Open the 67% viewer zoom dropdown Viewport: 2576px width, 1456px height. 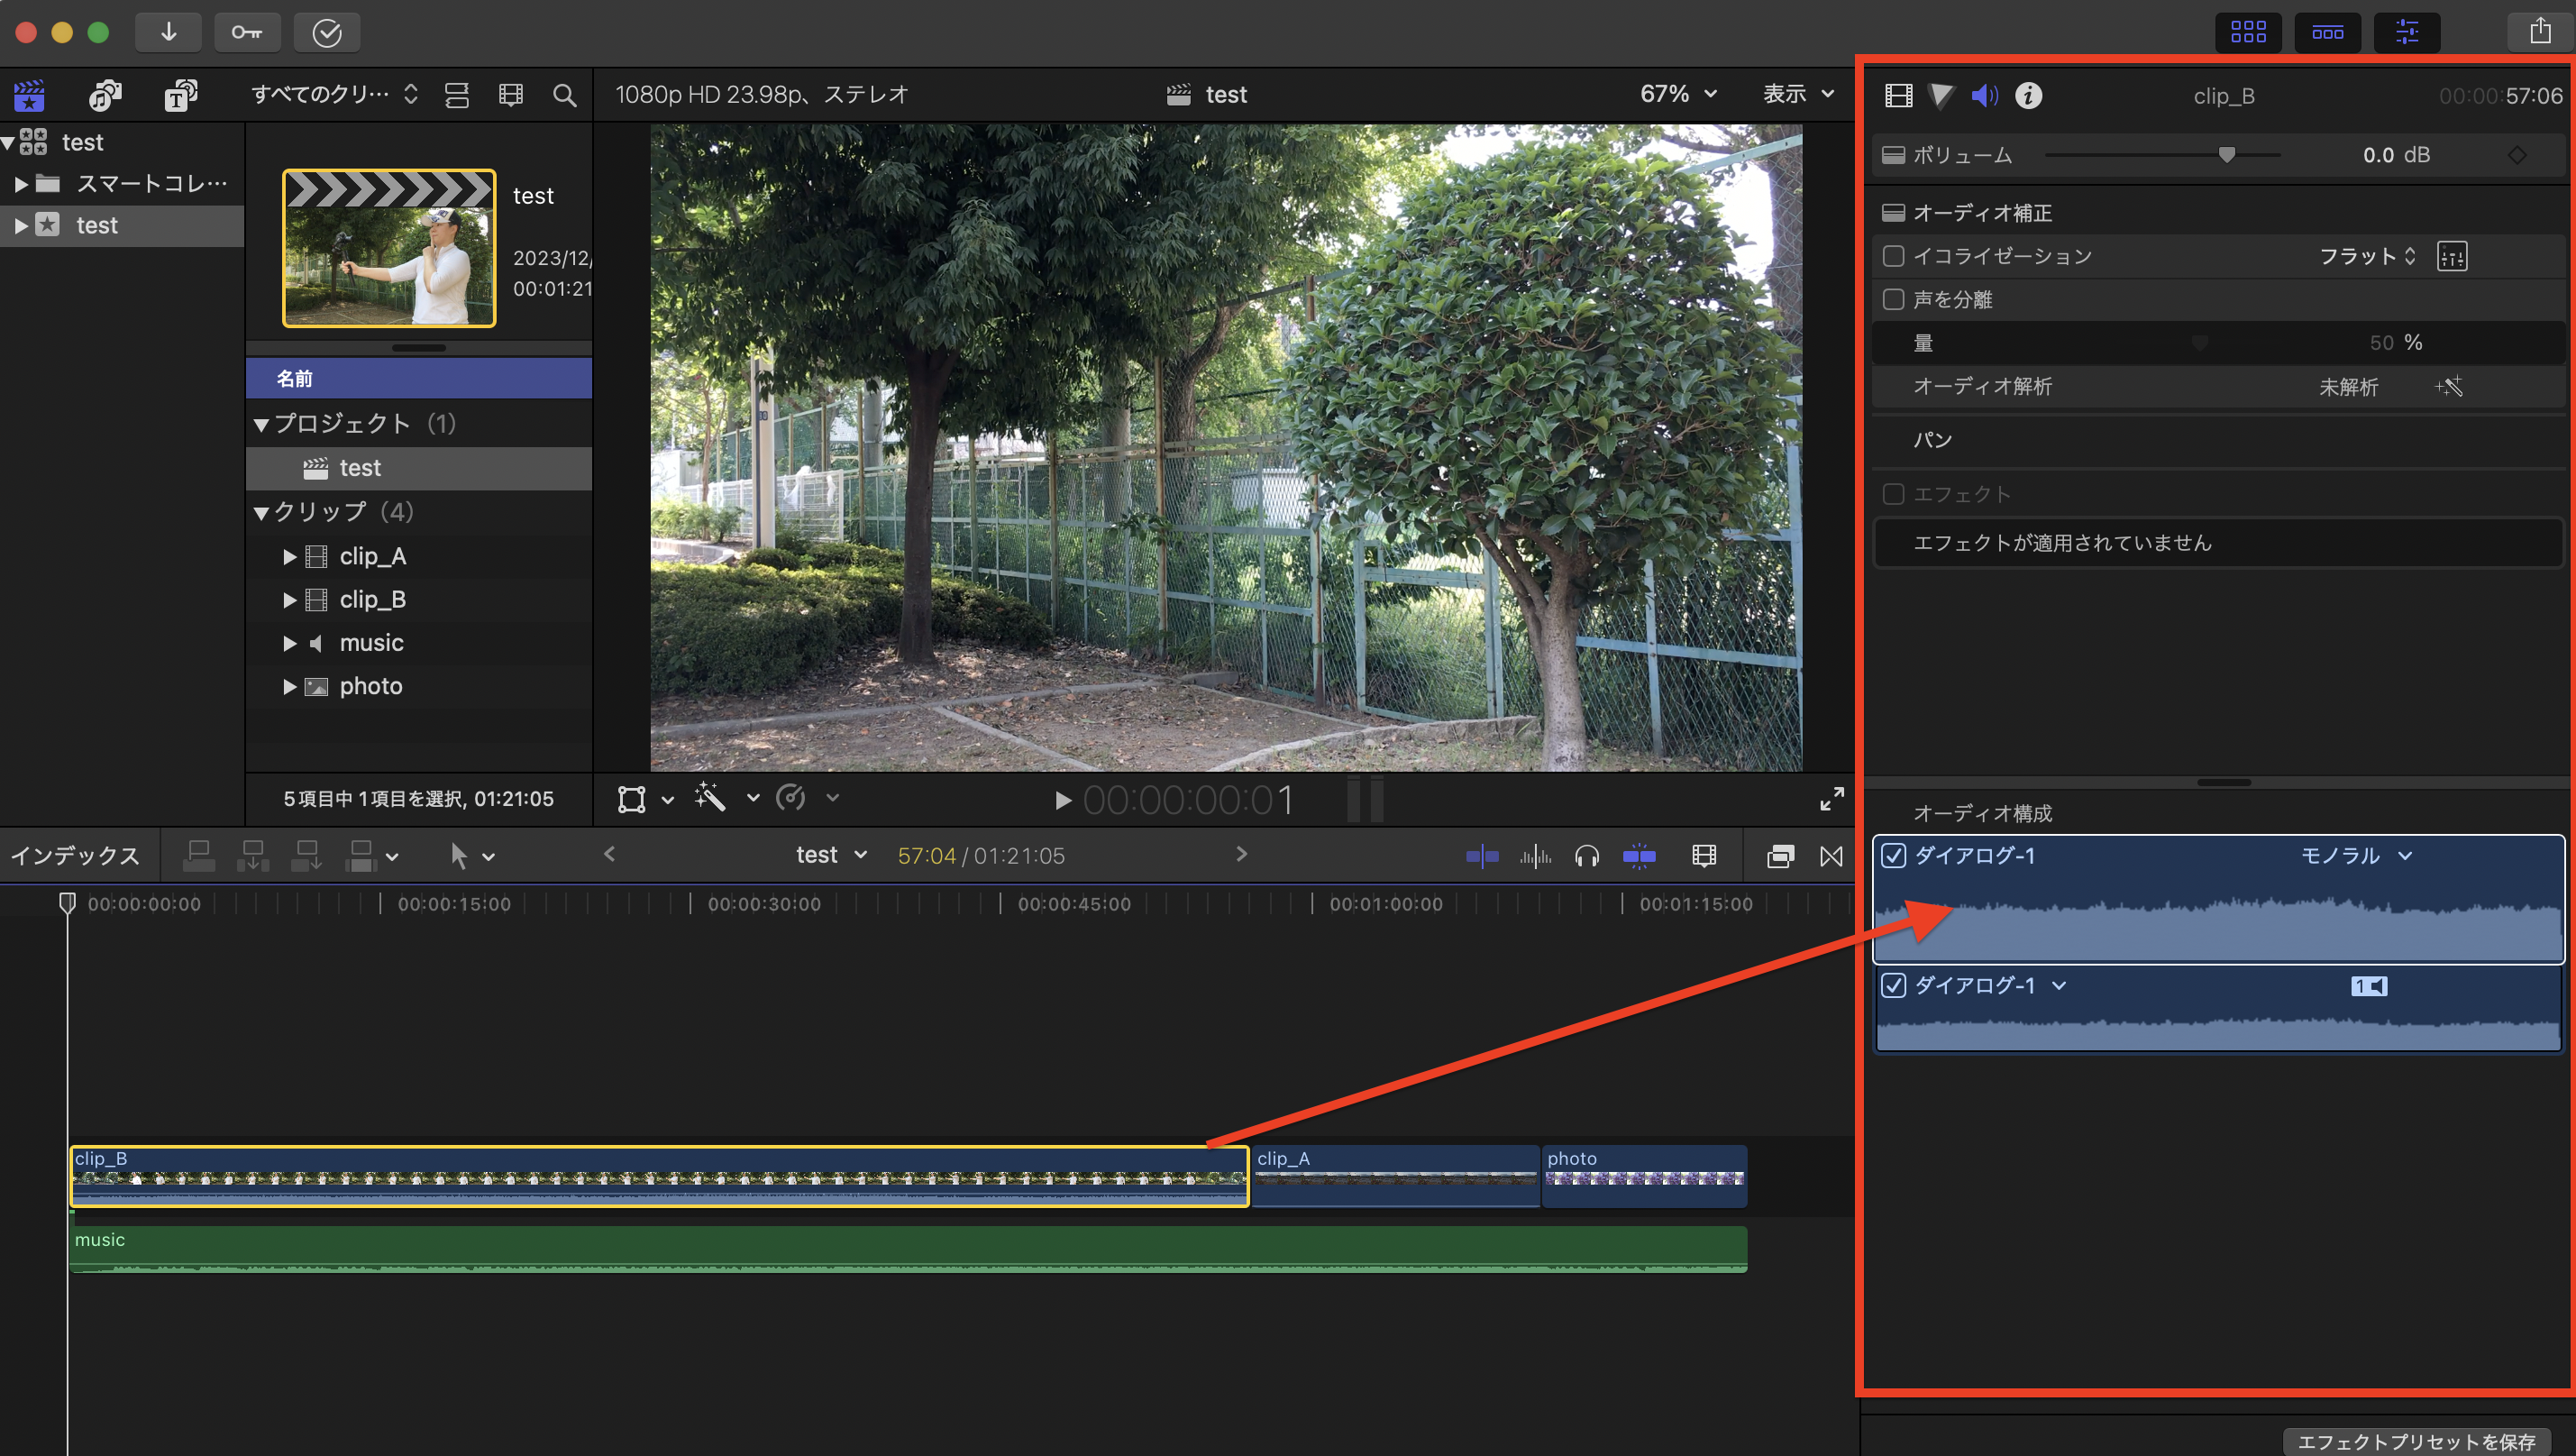[x=1678, y=94]
